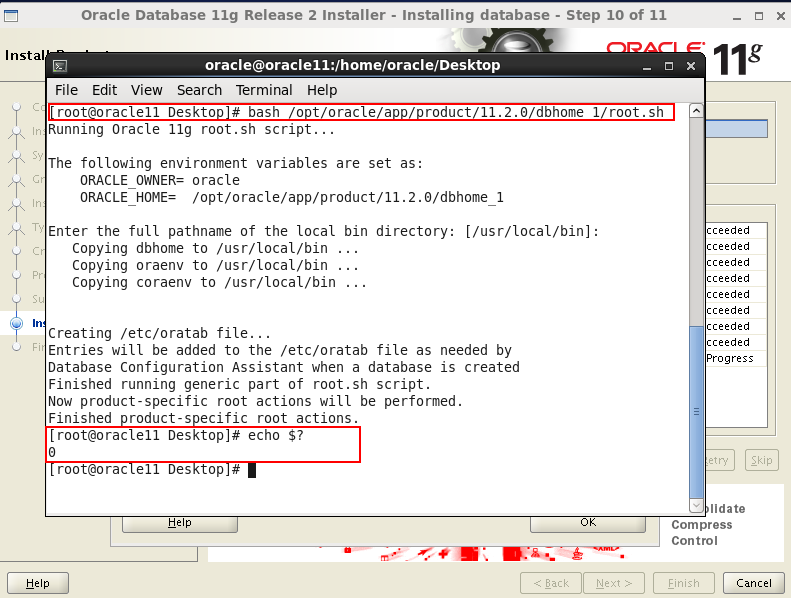The width and height of the screenshot is (791, 598).
Task: Open the terminal Search menu
Action: (199, 90)
